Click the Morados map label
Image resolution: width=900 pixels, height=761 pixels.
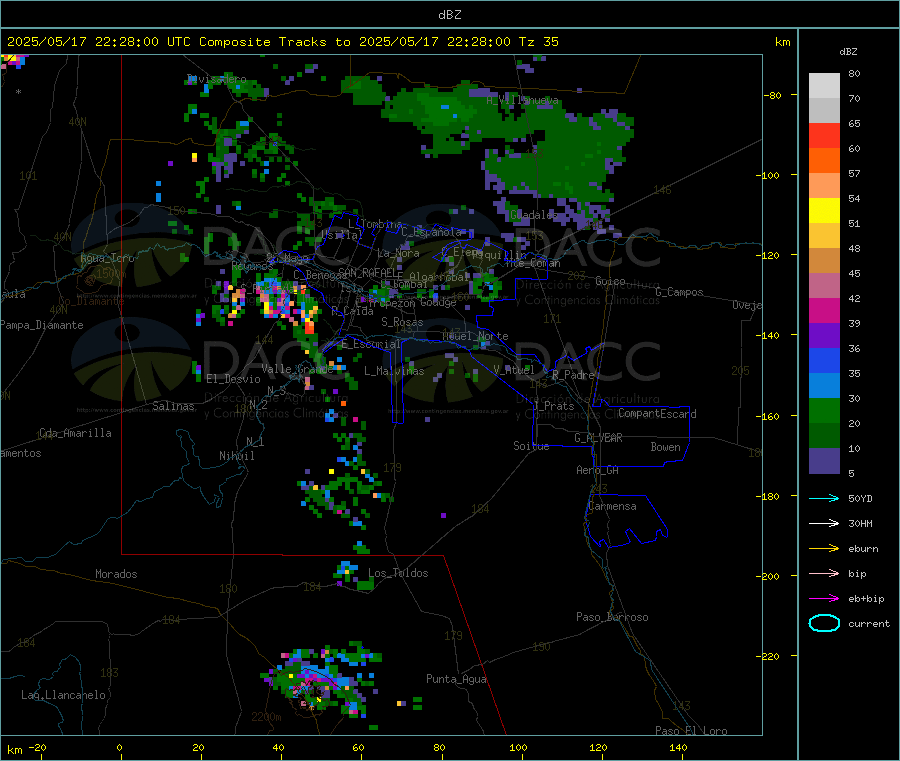116,574
